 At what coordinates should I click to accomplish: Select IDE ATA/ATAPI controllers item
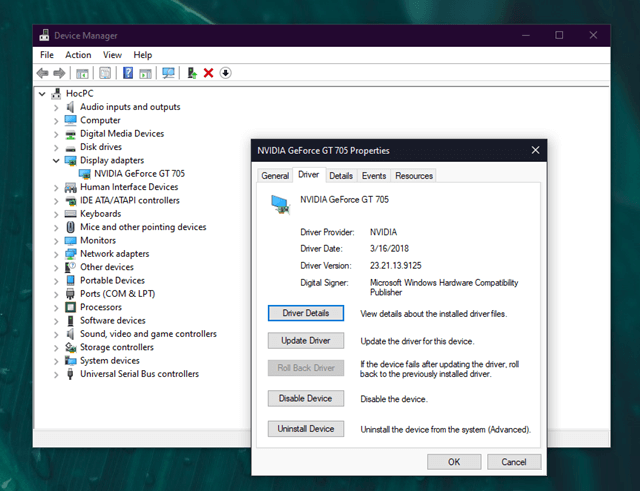[x=130, y=200]
